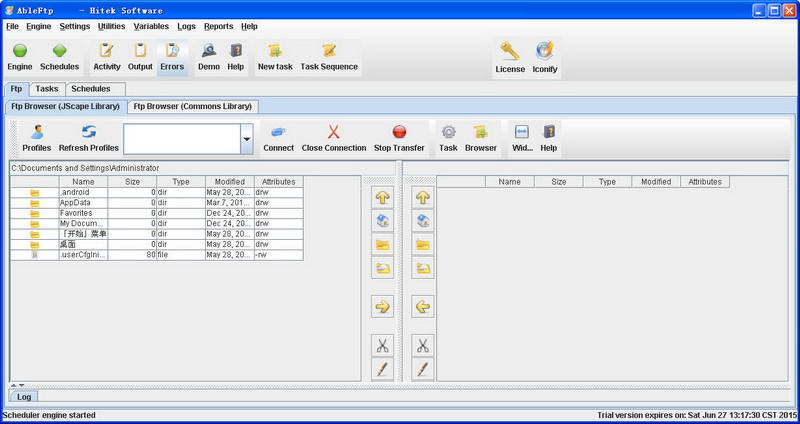
Task: Open the Utilities menu
Action: [x=111, y=27]
